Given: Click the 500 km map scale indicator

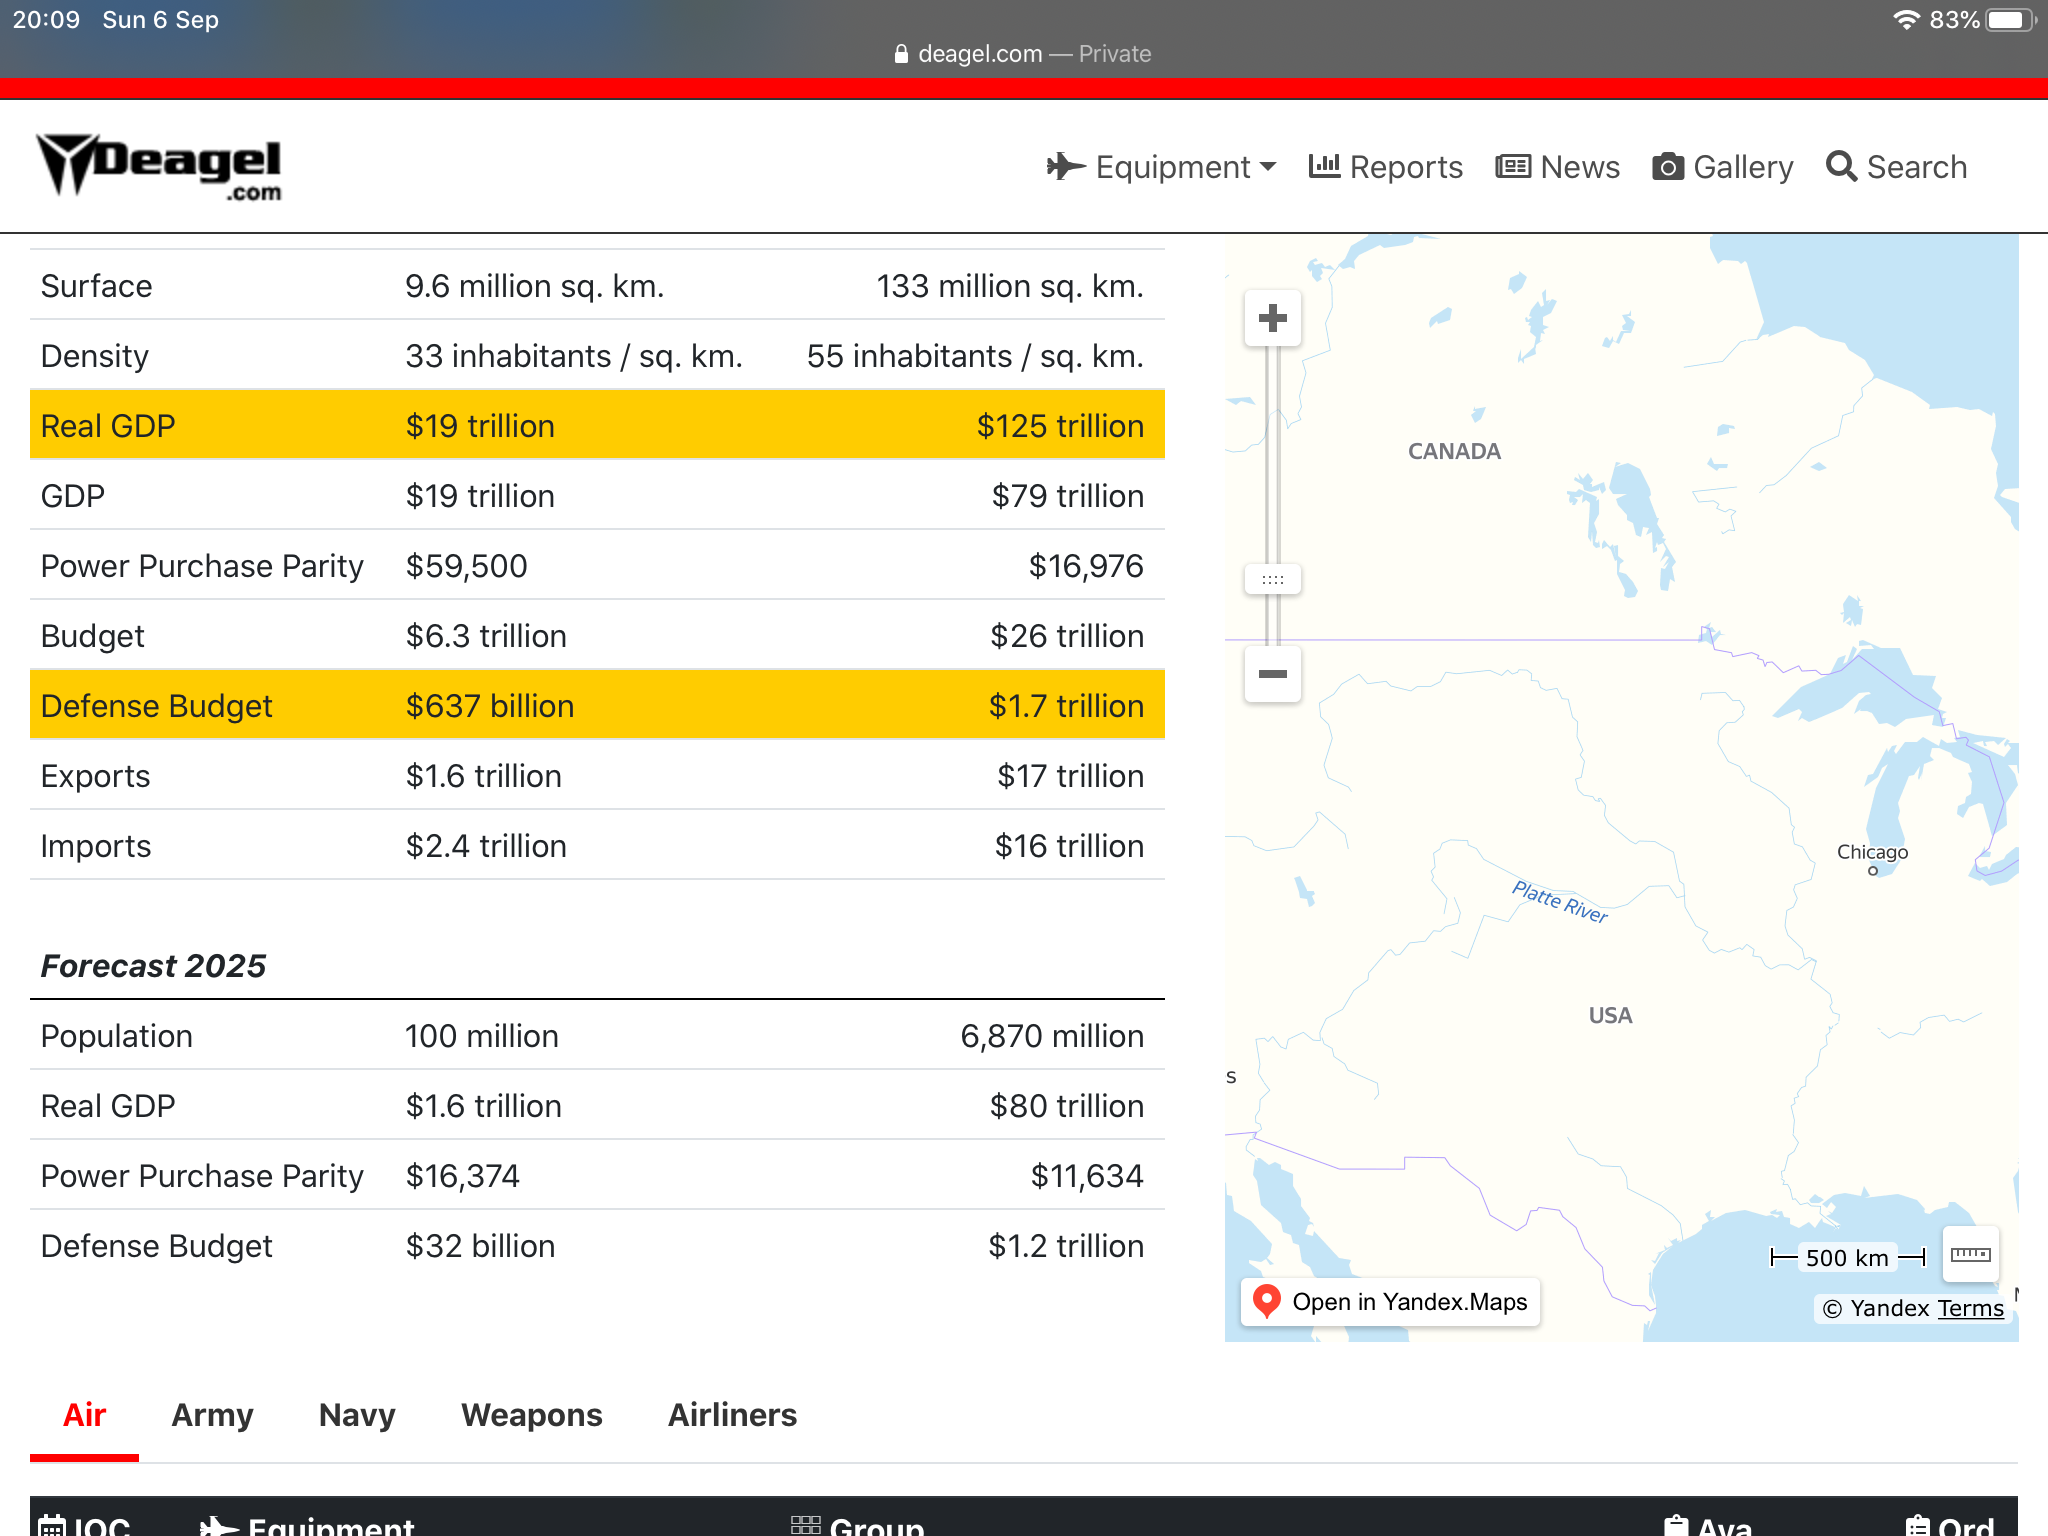Looking at the screenshot, I should click(x=1847, y=1257).
